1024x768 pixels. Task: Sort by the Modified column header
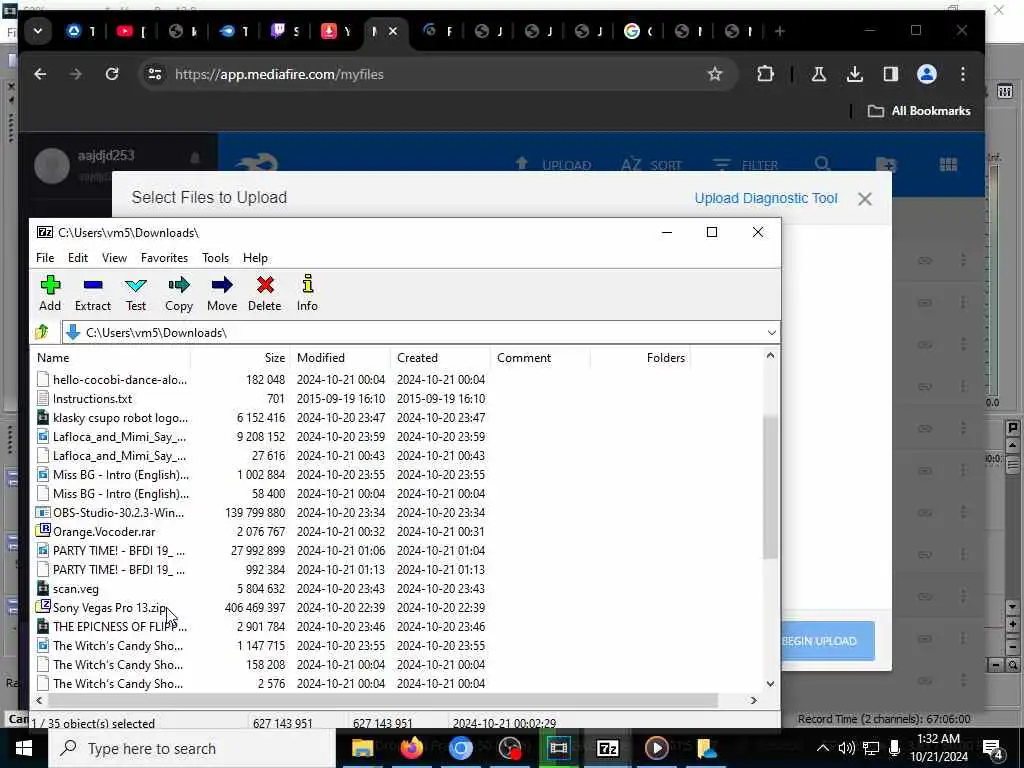340,358
